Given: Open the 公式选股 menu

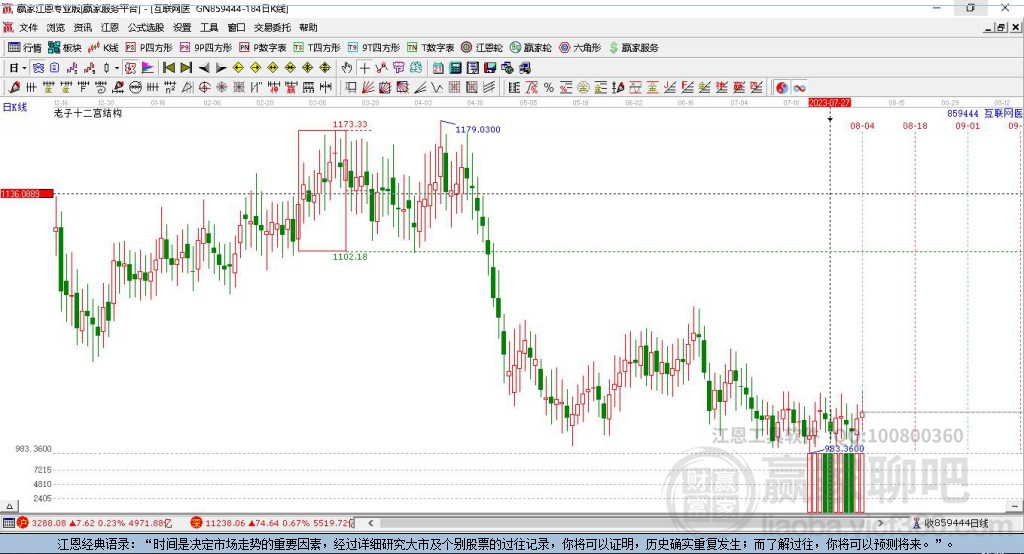Looking at the screenshot, I should [x=146, y=27].
